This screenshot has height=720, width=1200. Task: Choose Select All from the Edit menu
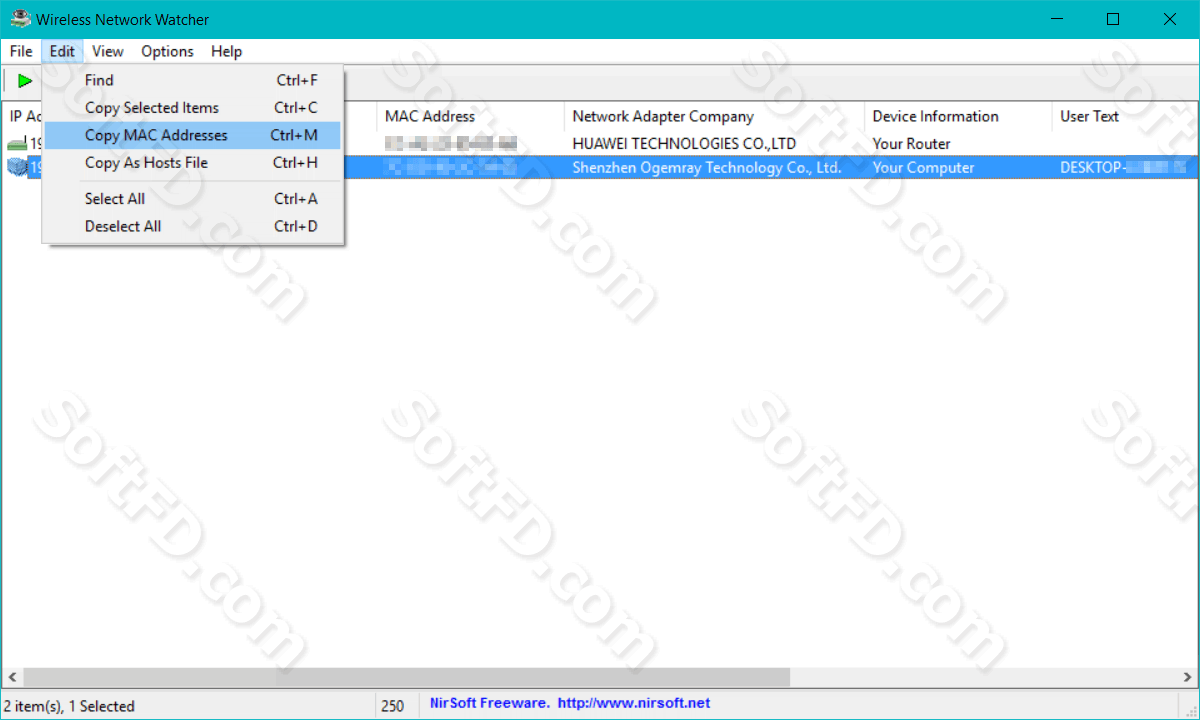coord(193,199)
